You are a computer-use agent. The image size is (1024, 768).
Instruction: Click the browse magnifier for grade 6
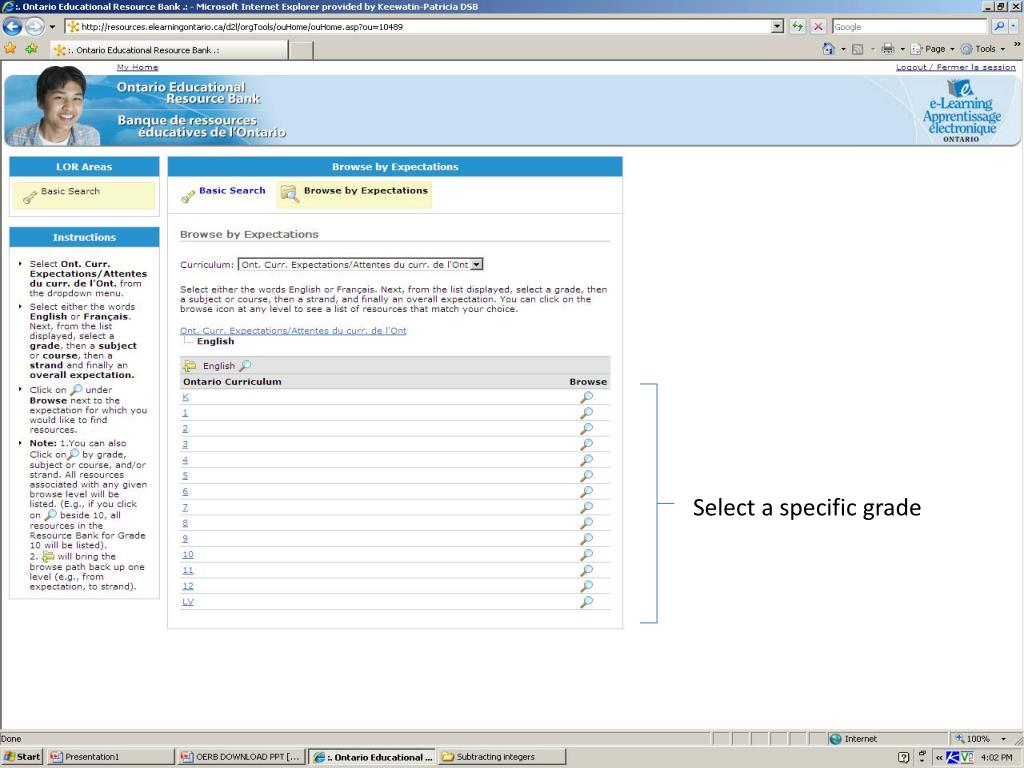[586, 491]
